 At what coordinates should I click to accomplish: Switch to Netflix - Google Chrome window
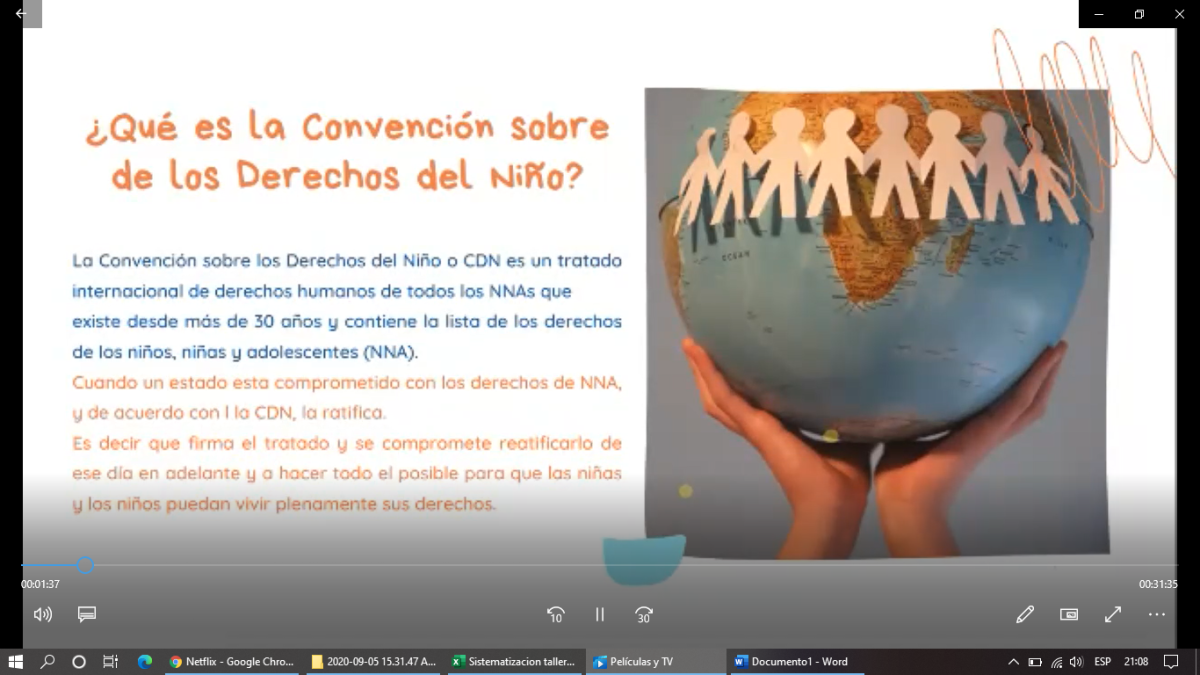click(x=232, y=662)
